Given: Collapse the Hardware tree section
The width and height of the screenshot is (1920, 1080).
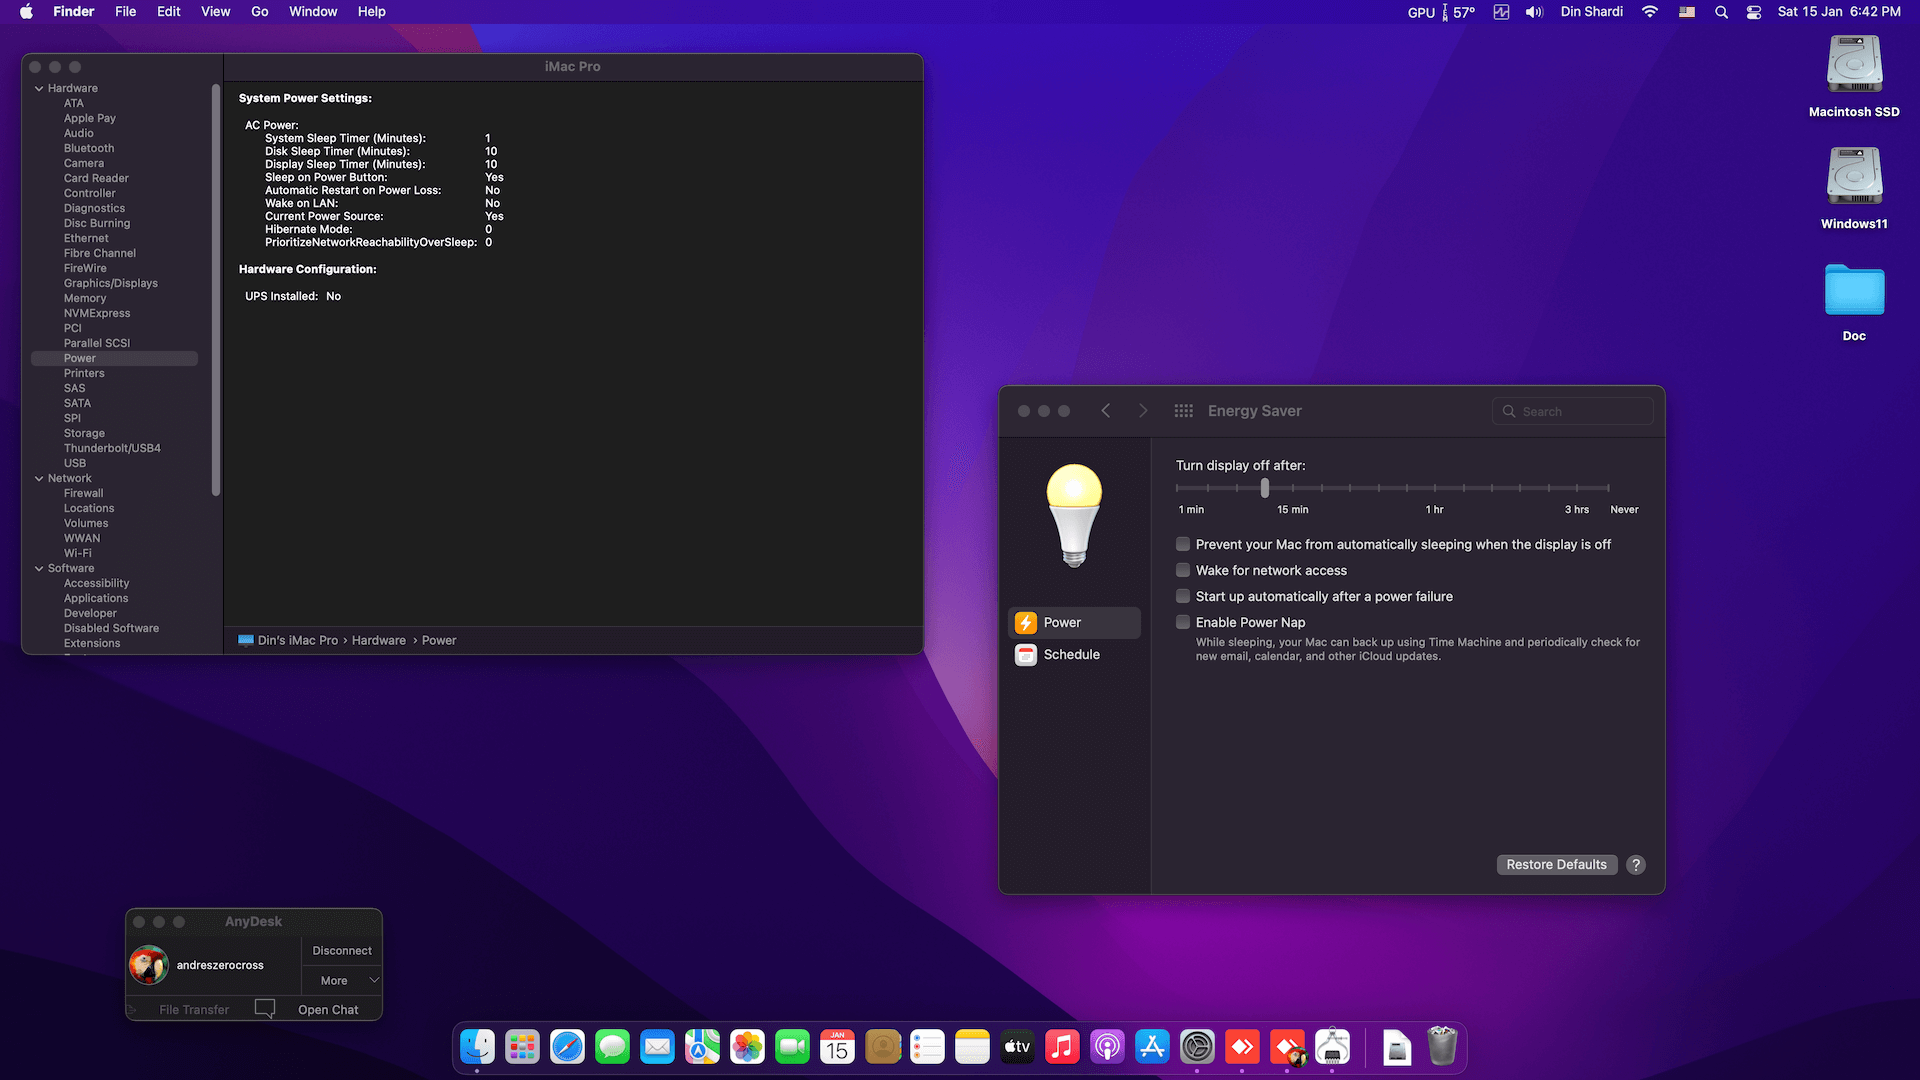Looking at the screenshot, I should coord(39,88).
